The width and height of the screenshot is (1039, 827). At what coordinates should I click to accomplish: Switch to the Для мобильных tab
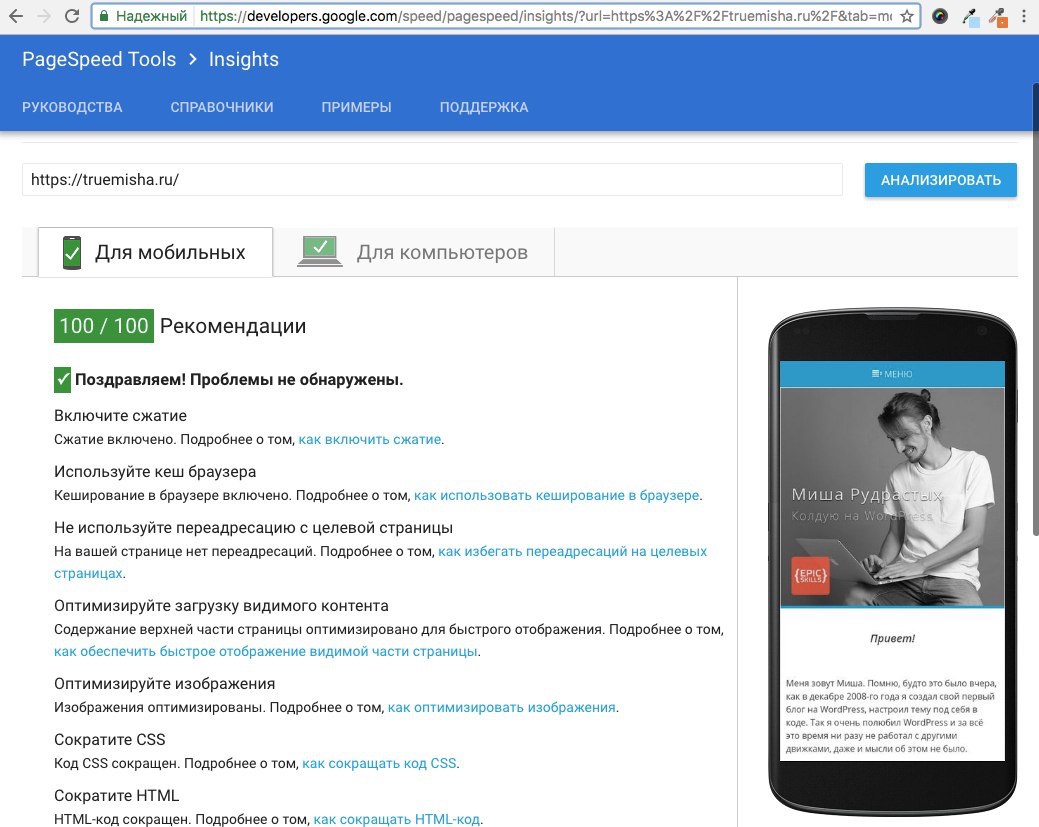tap(156, 252)
